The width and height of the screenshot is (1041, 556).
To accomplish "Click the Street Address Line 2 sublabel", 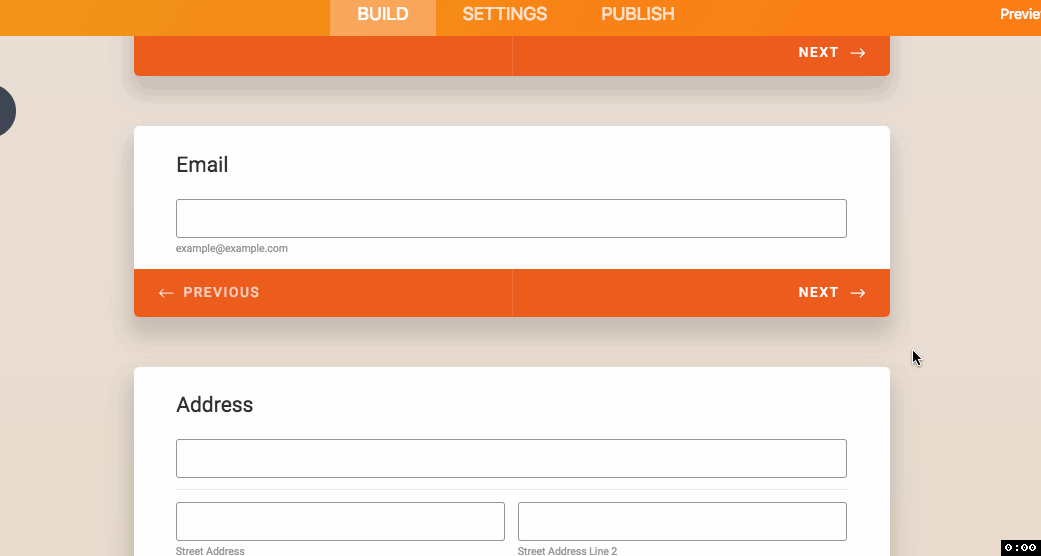I will (567, 551).
